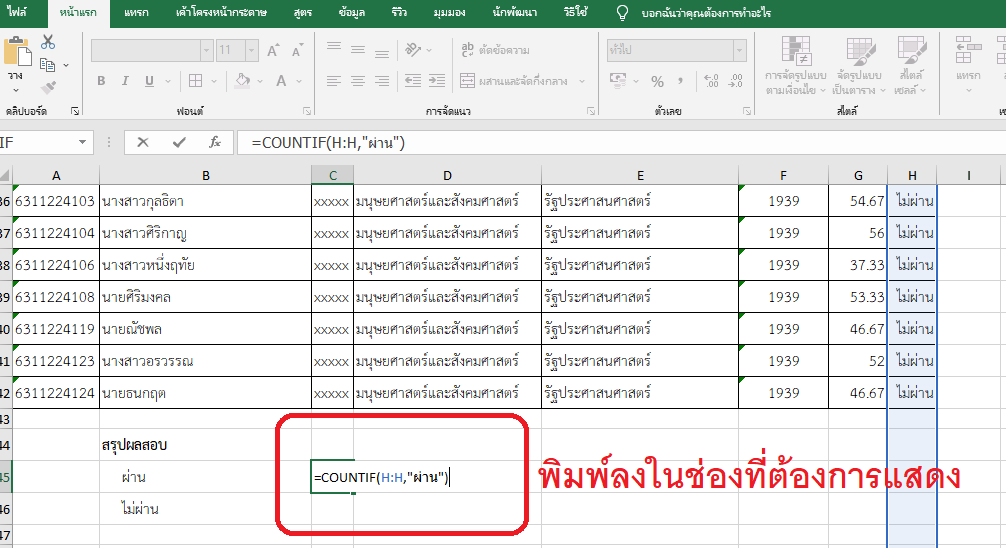Screen dimensions: 1006x548
Task: Open font group dialog launcher
Action: coord(307,111)
